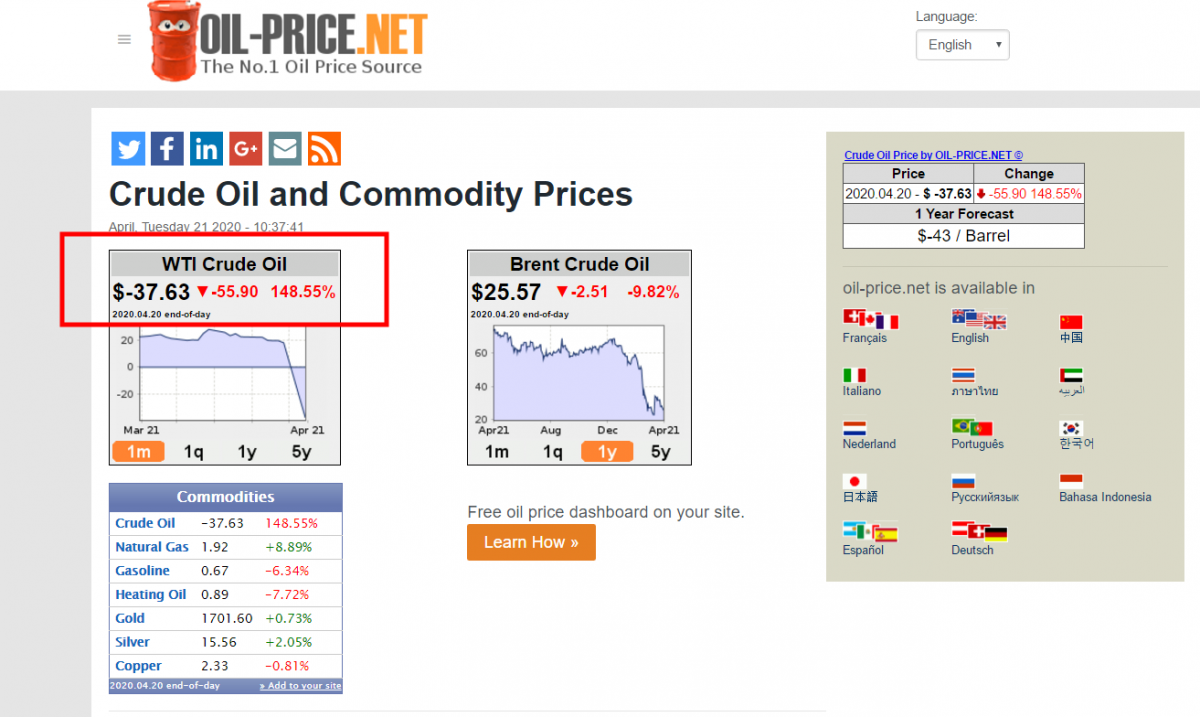Viewport: 1200px width, 717px height.
Task: Switch the WTI chart to the 1y range
Action: [247, 452]
